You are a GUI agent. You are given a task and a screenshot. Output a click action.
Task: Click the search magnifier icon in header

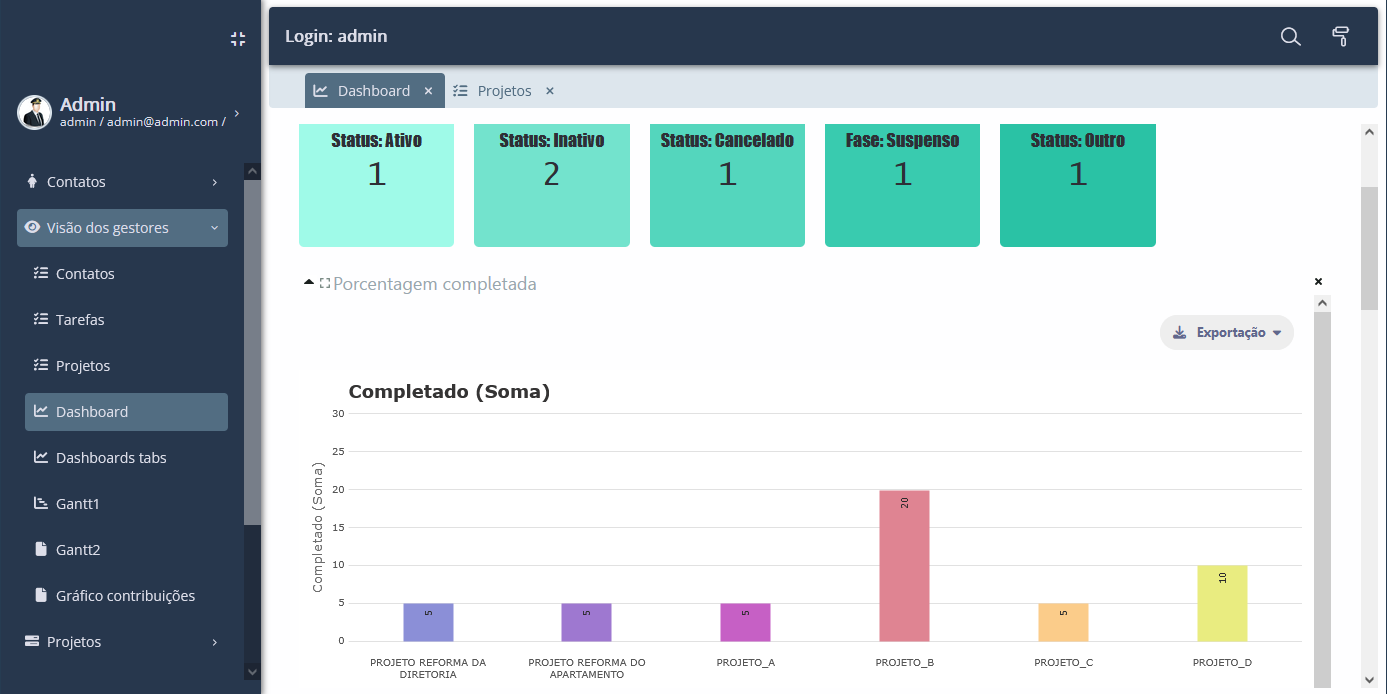1291,37
